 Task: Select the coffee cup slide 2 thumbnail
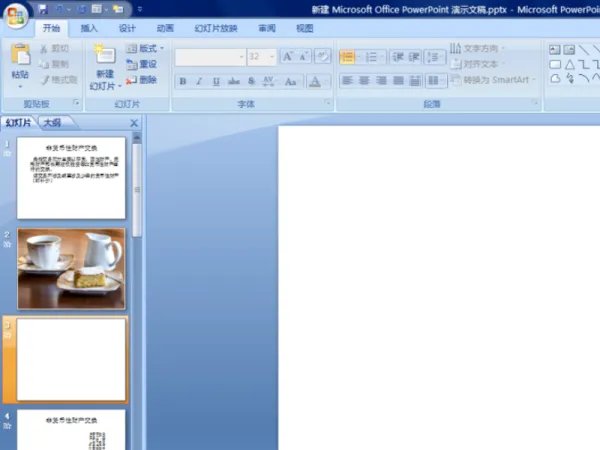tap(71, 268)
